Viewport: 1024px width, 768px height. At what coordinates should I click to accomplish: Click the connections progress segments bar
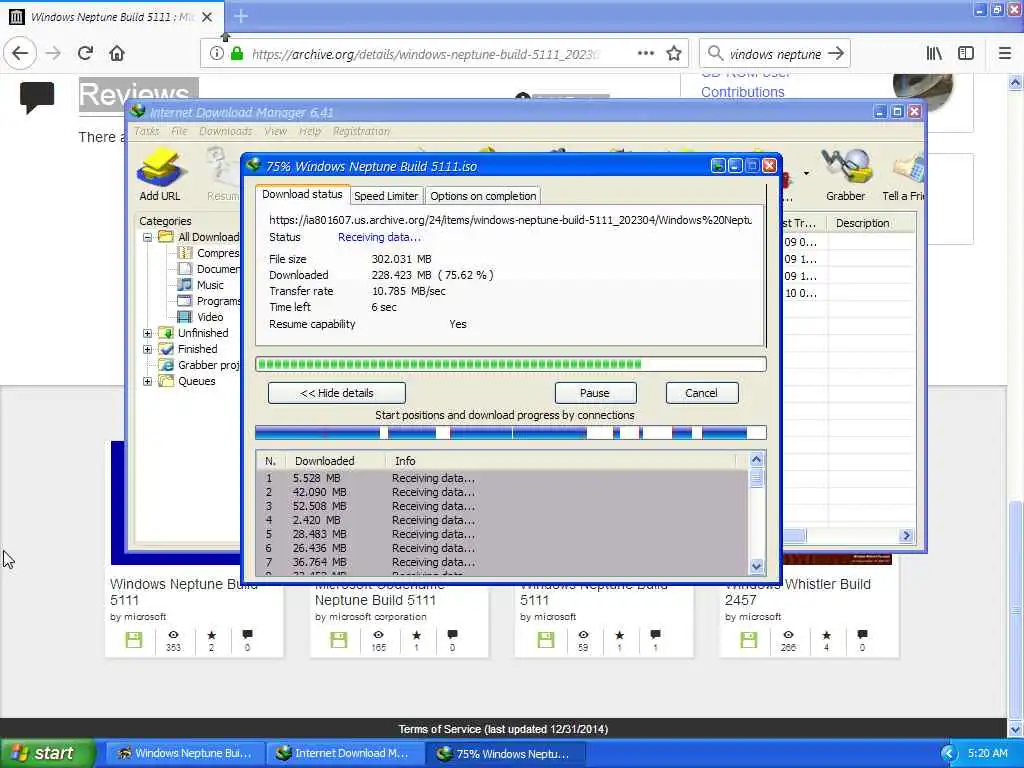click(511, 432)
